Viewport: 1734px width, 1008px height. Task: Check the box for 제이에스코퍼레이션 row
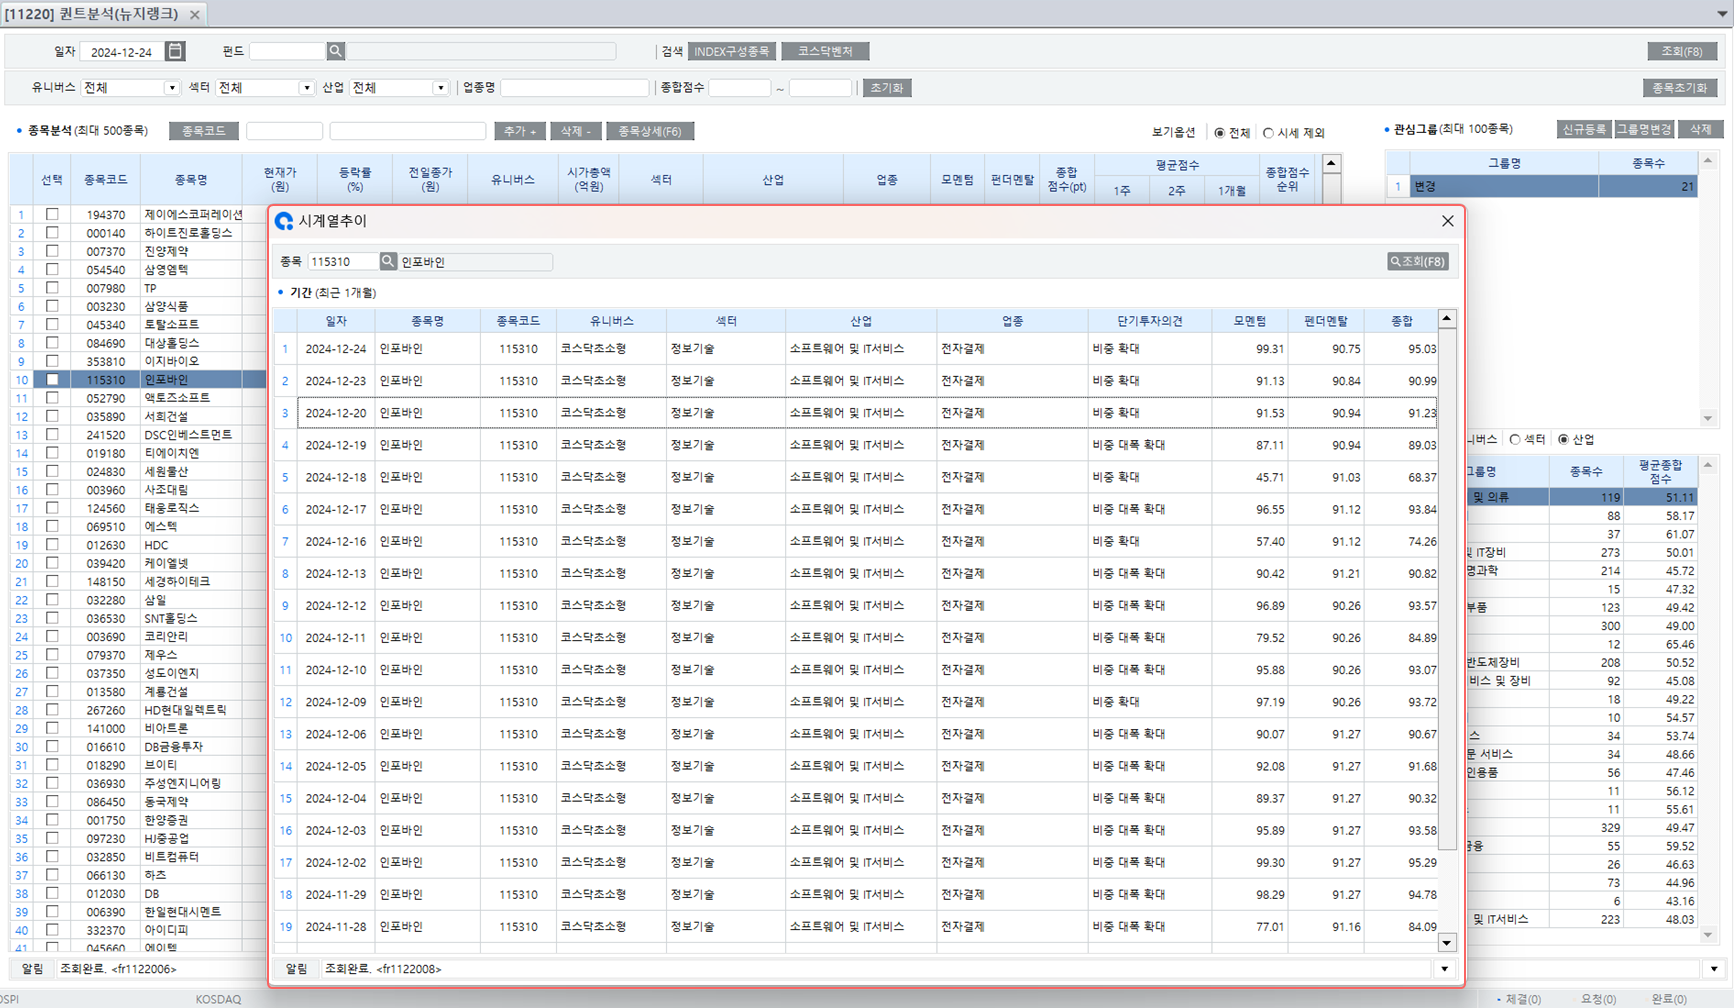coord(52,214)
